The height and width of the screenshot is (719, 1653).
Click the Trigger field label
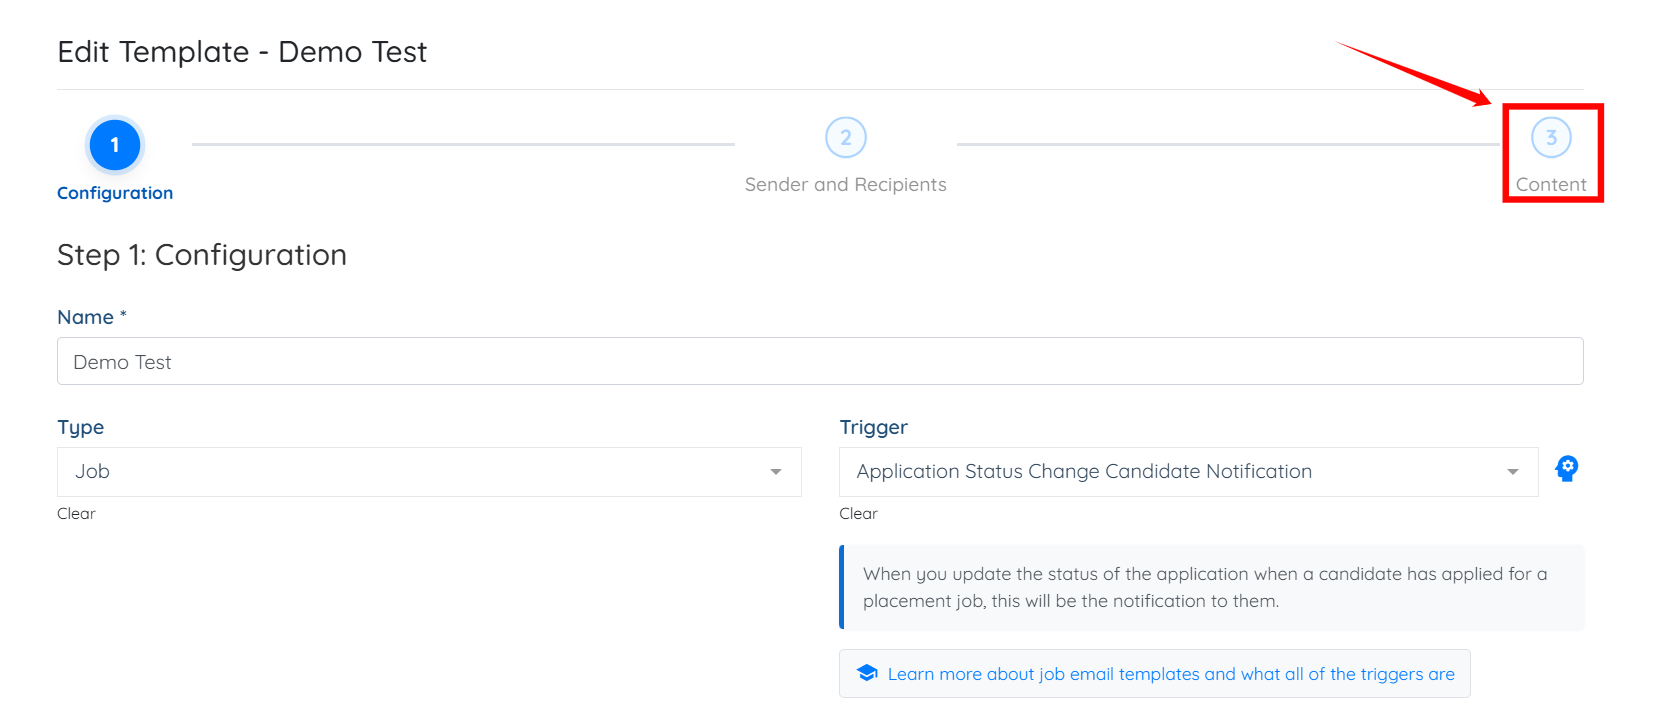pyautogui.click(x=873, y=427)
